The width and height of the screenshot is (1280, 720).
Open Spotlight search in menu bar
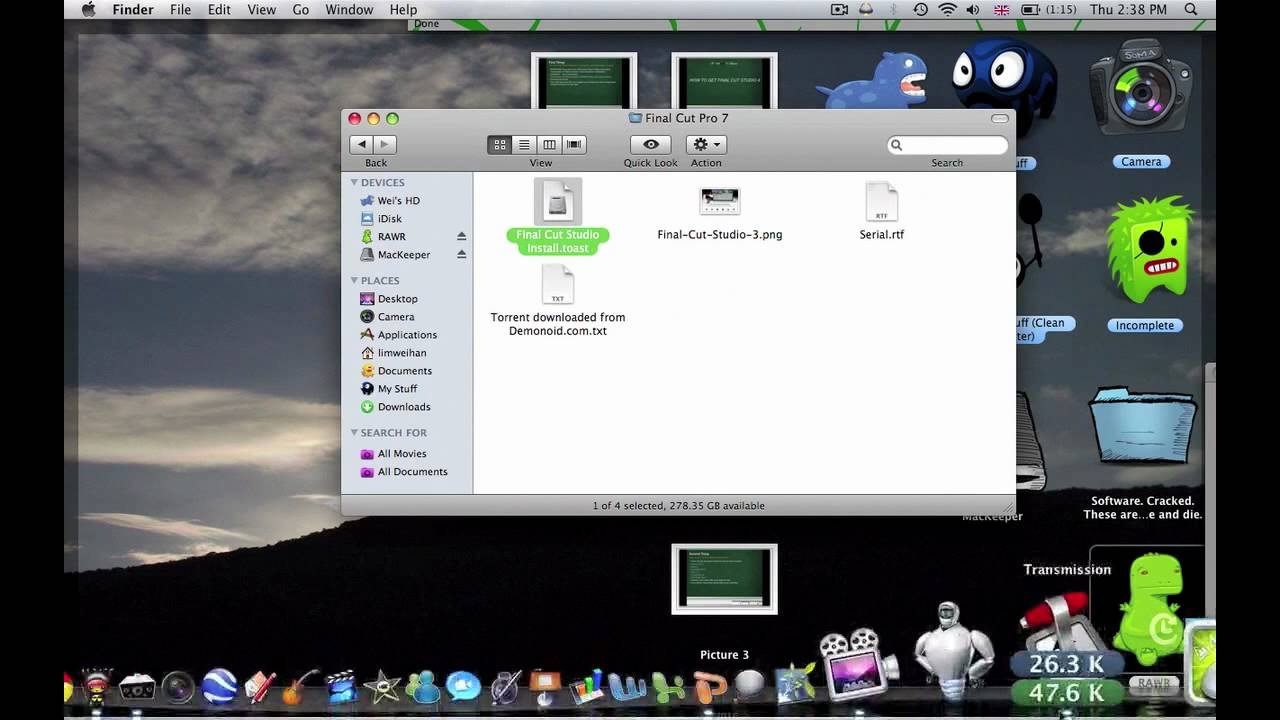tap(1191, 10)
